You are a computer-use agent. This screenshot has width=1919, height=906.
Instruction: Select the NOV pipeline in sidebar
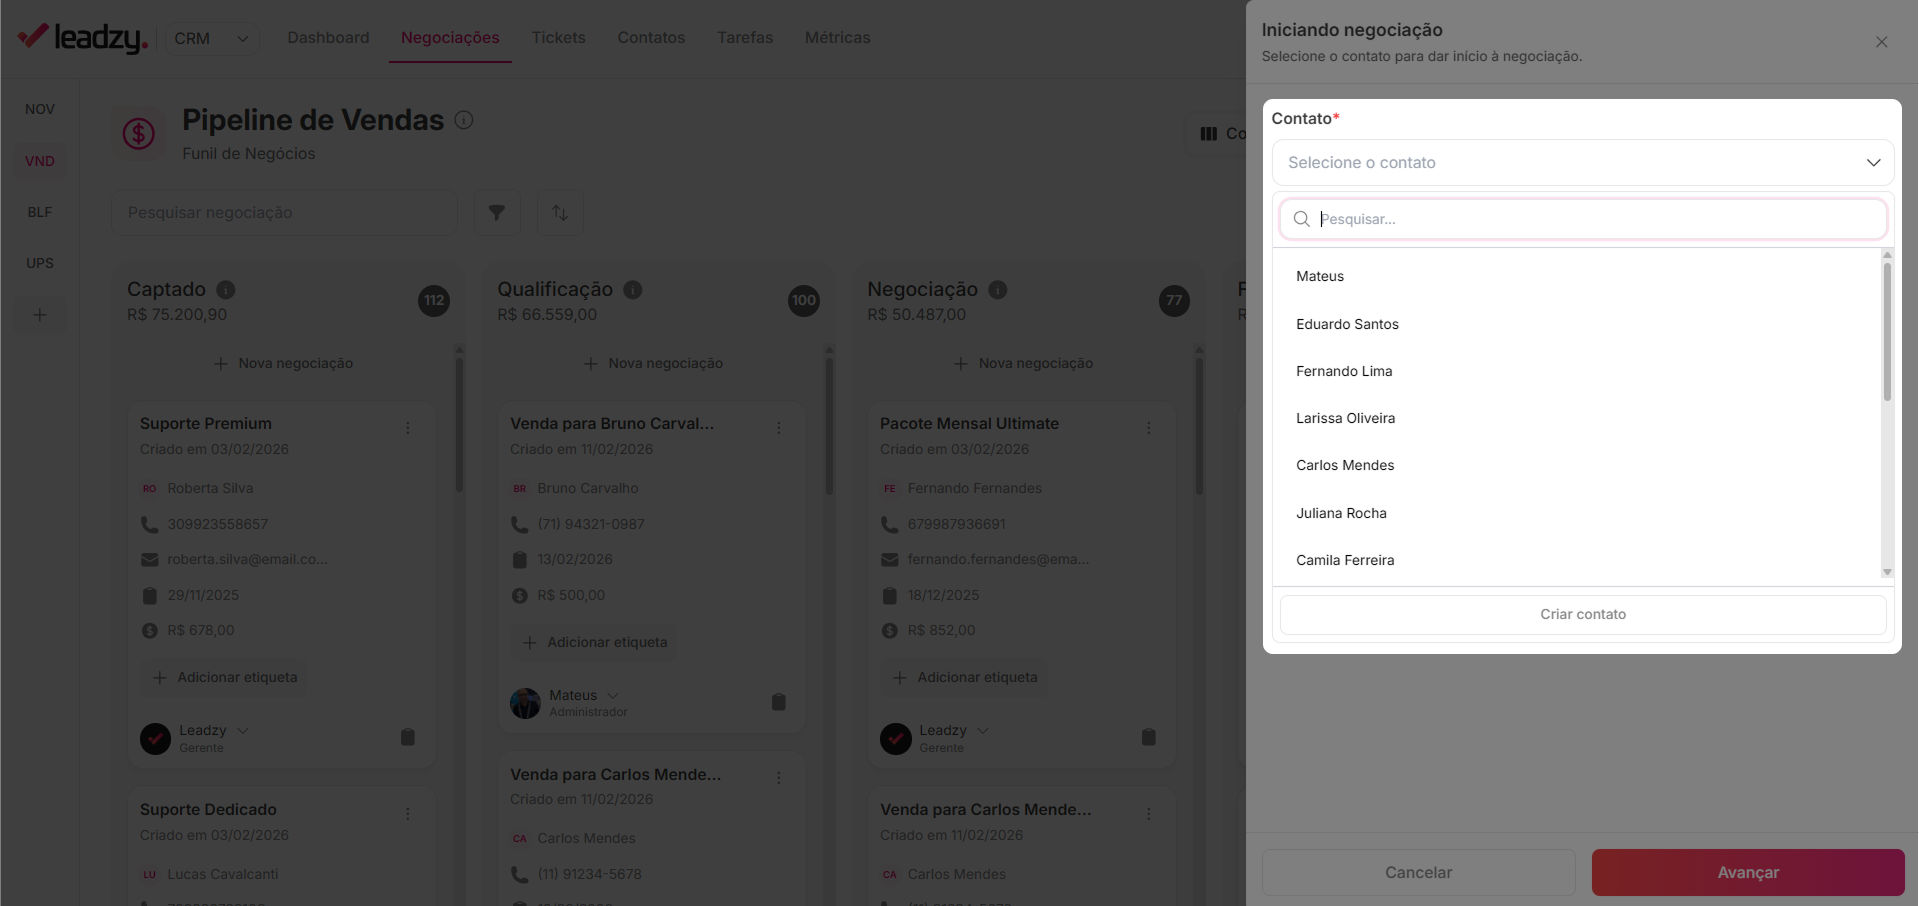[40, 109]
